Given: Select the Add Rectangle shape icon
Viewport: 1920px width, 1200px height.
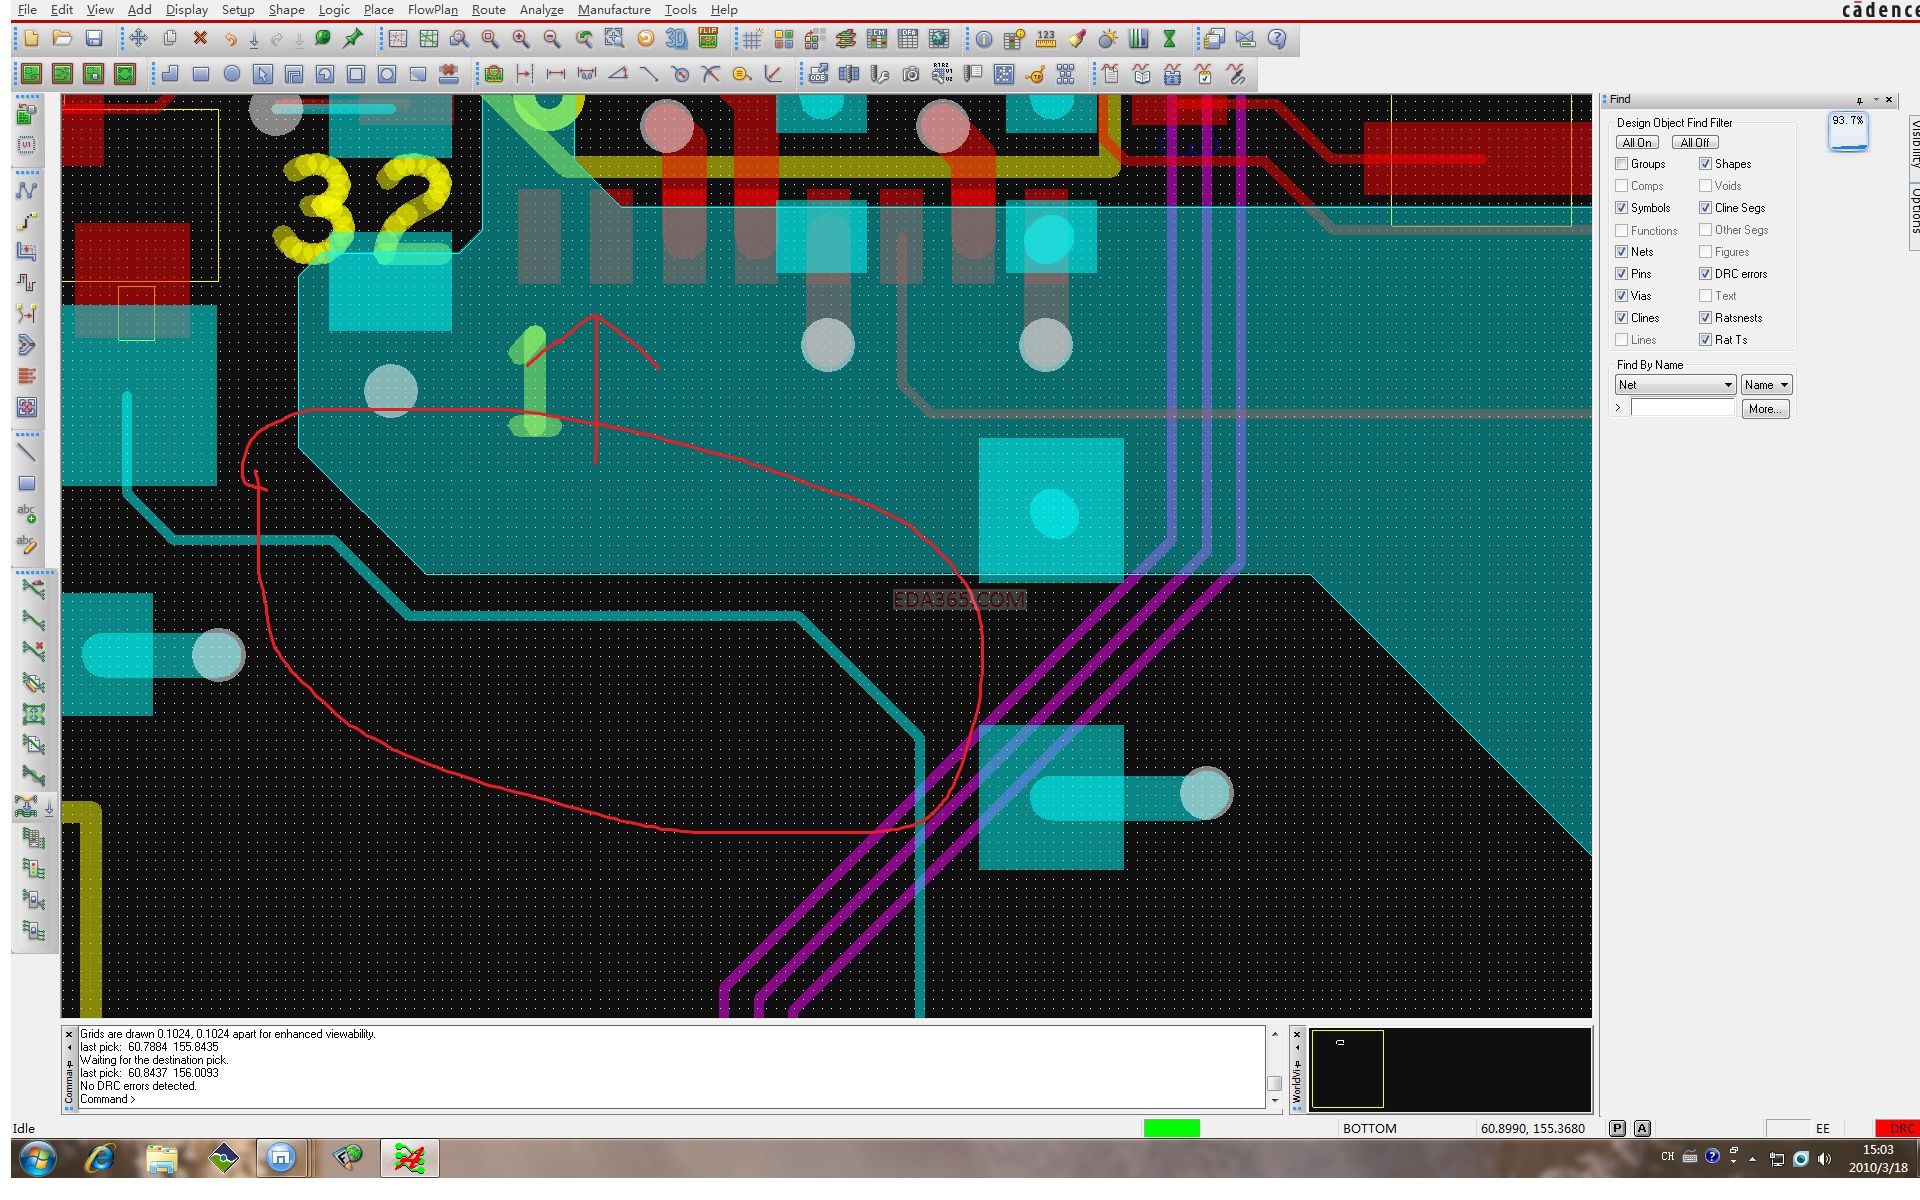Looking at the screenshot, I should pos(200,74).
